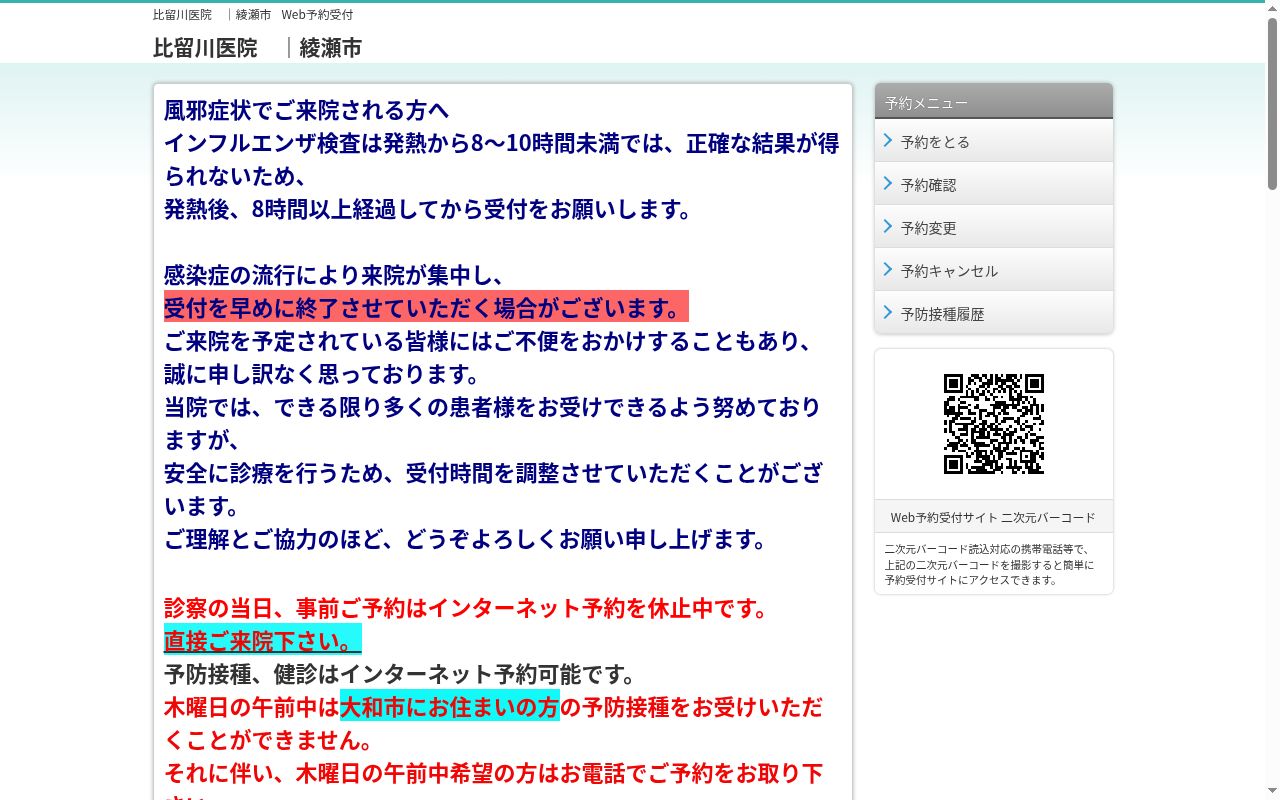Select 予約変更 in the reservation menu
The image size is (1280, 800).
993,227
